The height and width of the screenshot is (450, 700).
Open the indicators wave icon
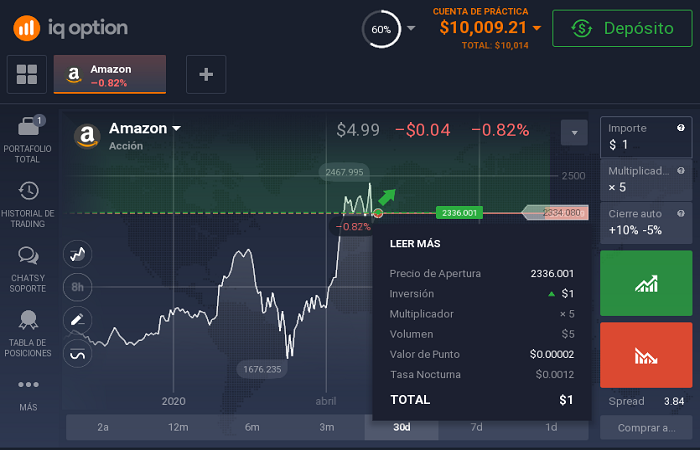78,354
